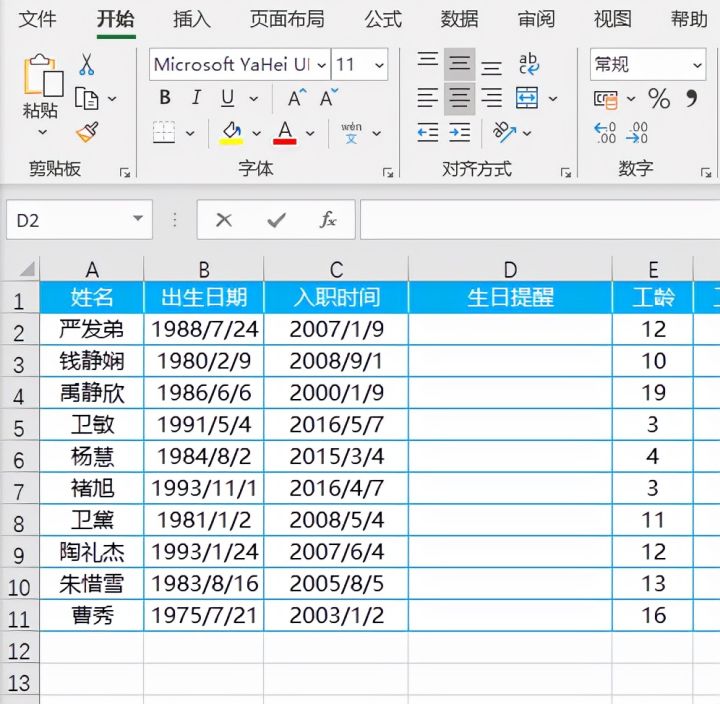The height and width of the screenshot is (704, 720).
Task: Increase indent icon
Action: [460, 132]
